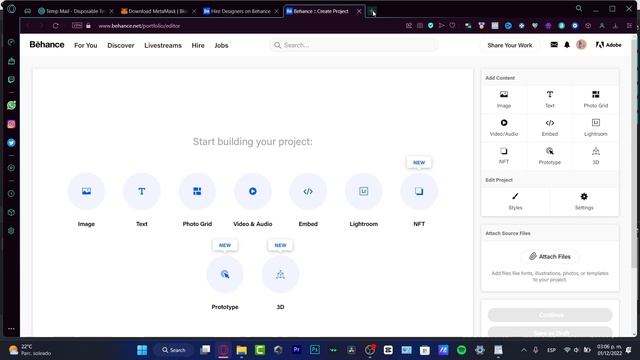Viewport: 640px width, 360px height.
Task: Add Embed from the sidebar panel
Action: (550, 127)
